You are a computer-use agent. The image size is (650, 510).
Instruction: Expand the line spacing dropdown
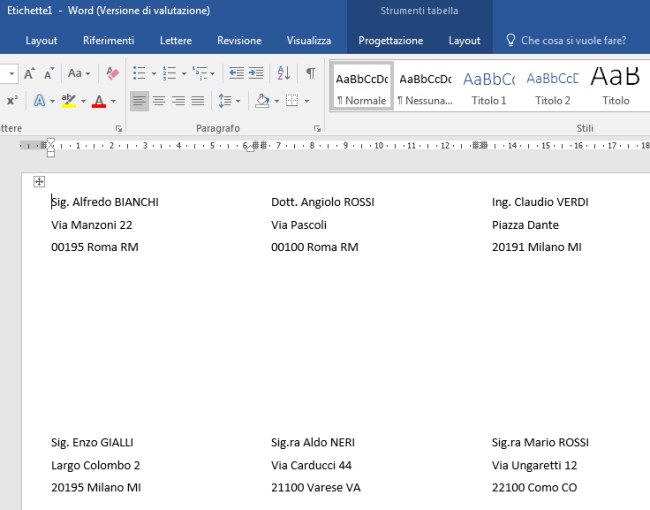tap(235, 101)
